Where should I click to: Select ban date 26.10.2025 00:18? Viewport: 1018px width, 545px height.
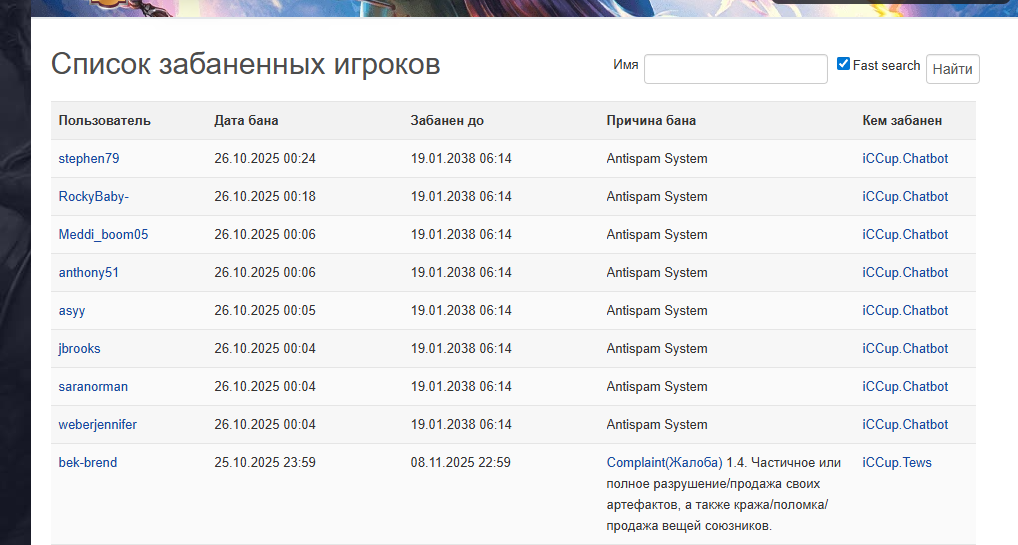(265, 197)
